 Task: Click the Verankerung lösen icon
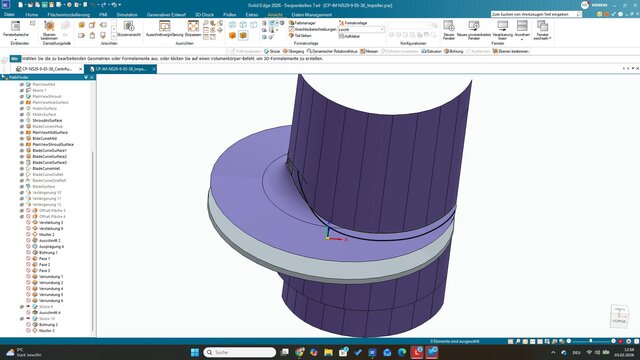point(502,26)
